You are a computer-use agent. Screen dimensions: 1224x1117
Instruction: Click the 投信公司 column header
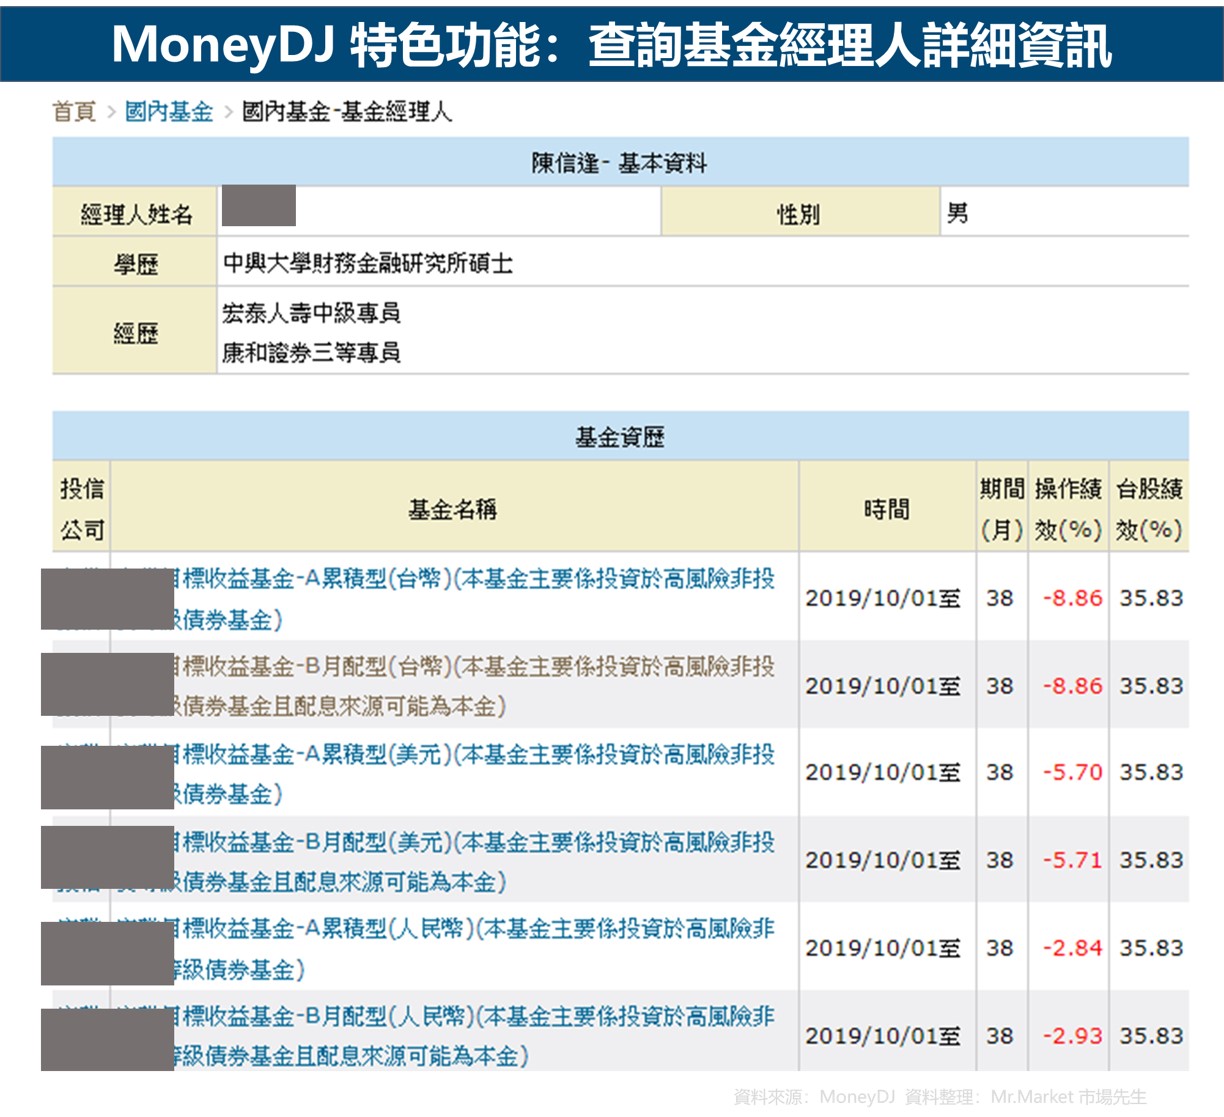[82, 508]
